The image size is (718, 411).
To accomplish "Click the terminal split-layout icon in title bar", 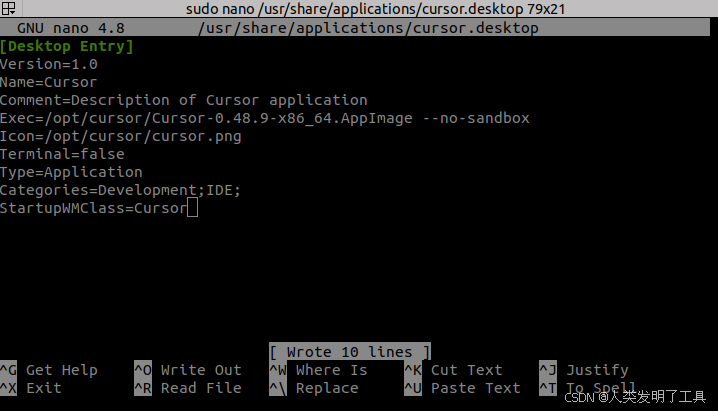I will coord(8,8).
